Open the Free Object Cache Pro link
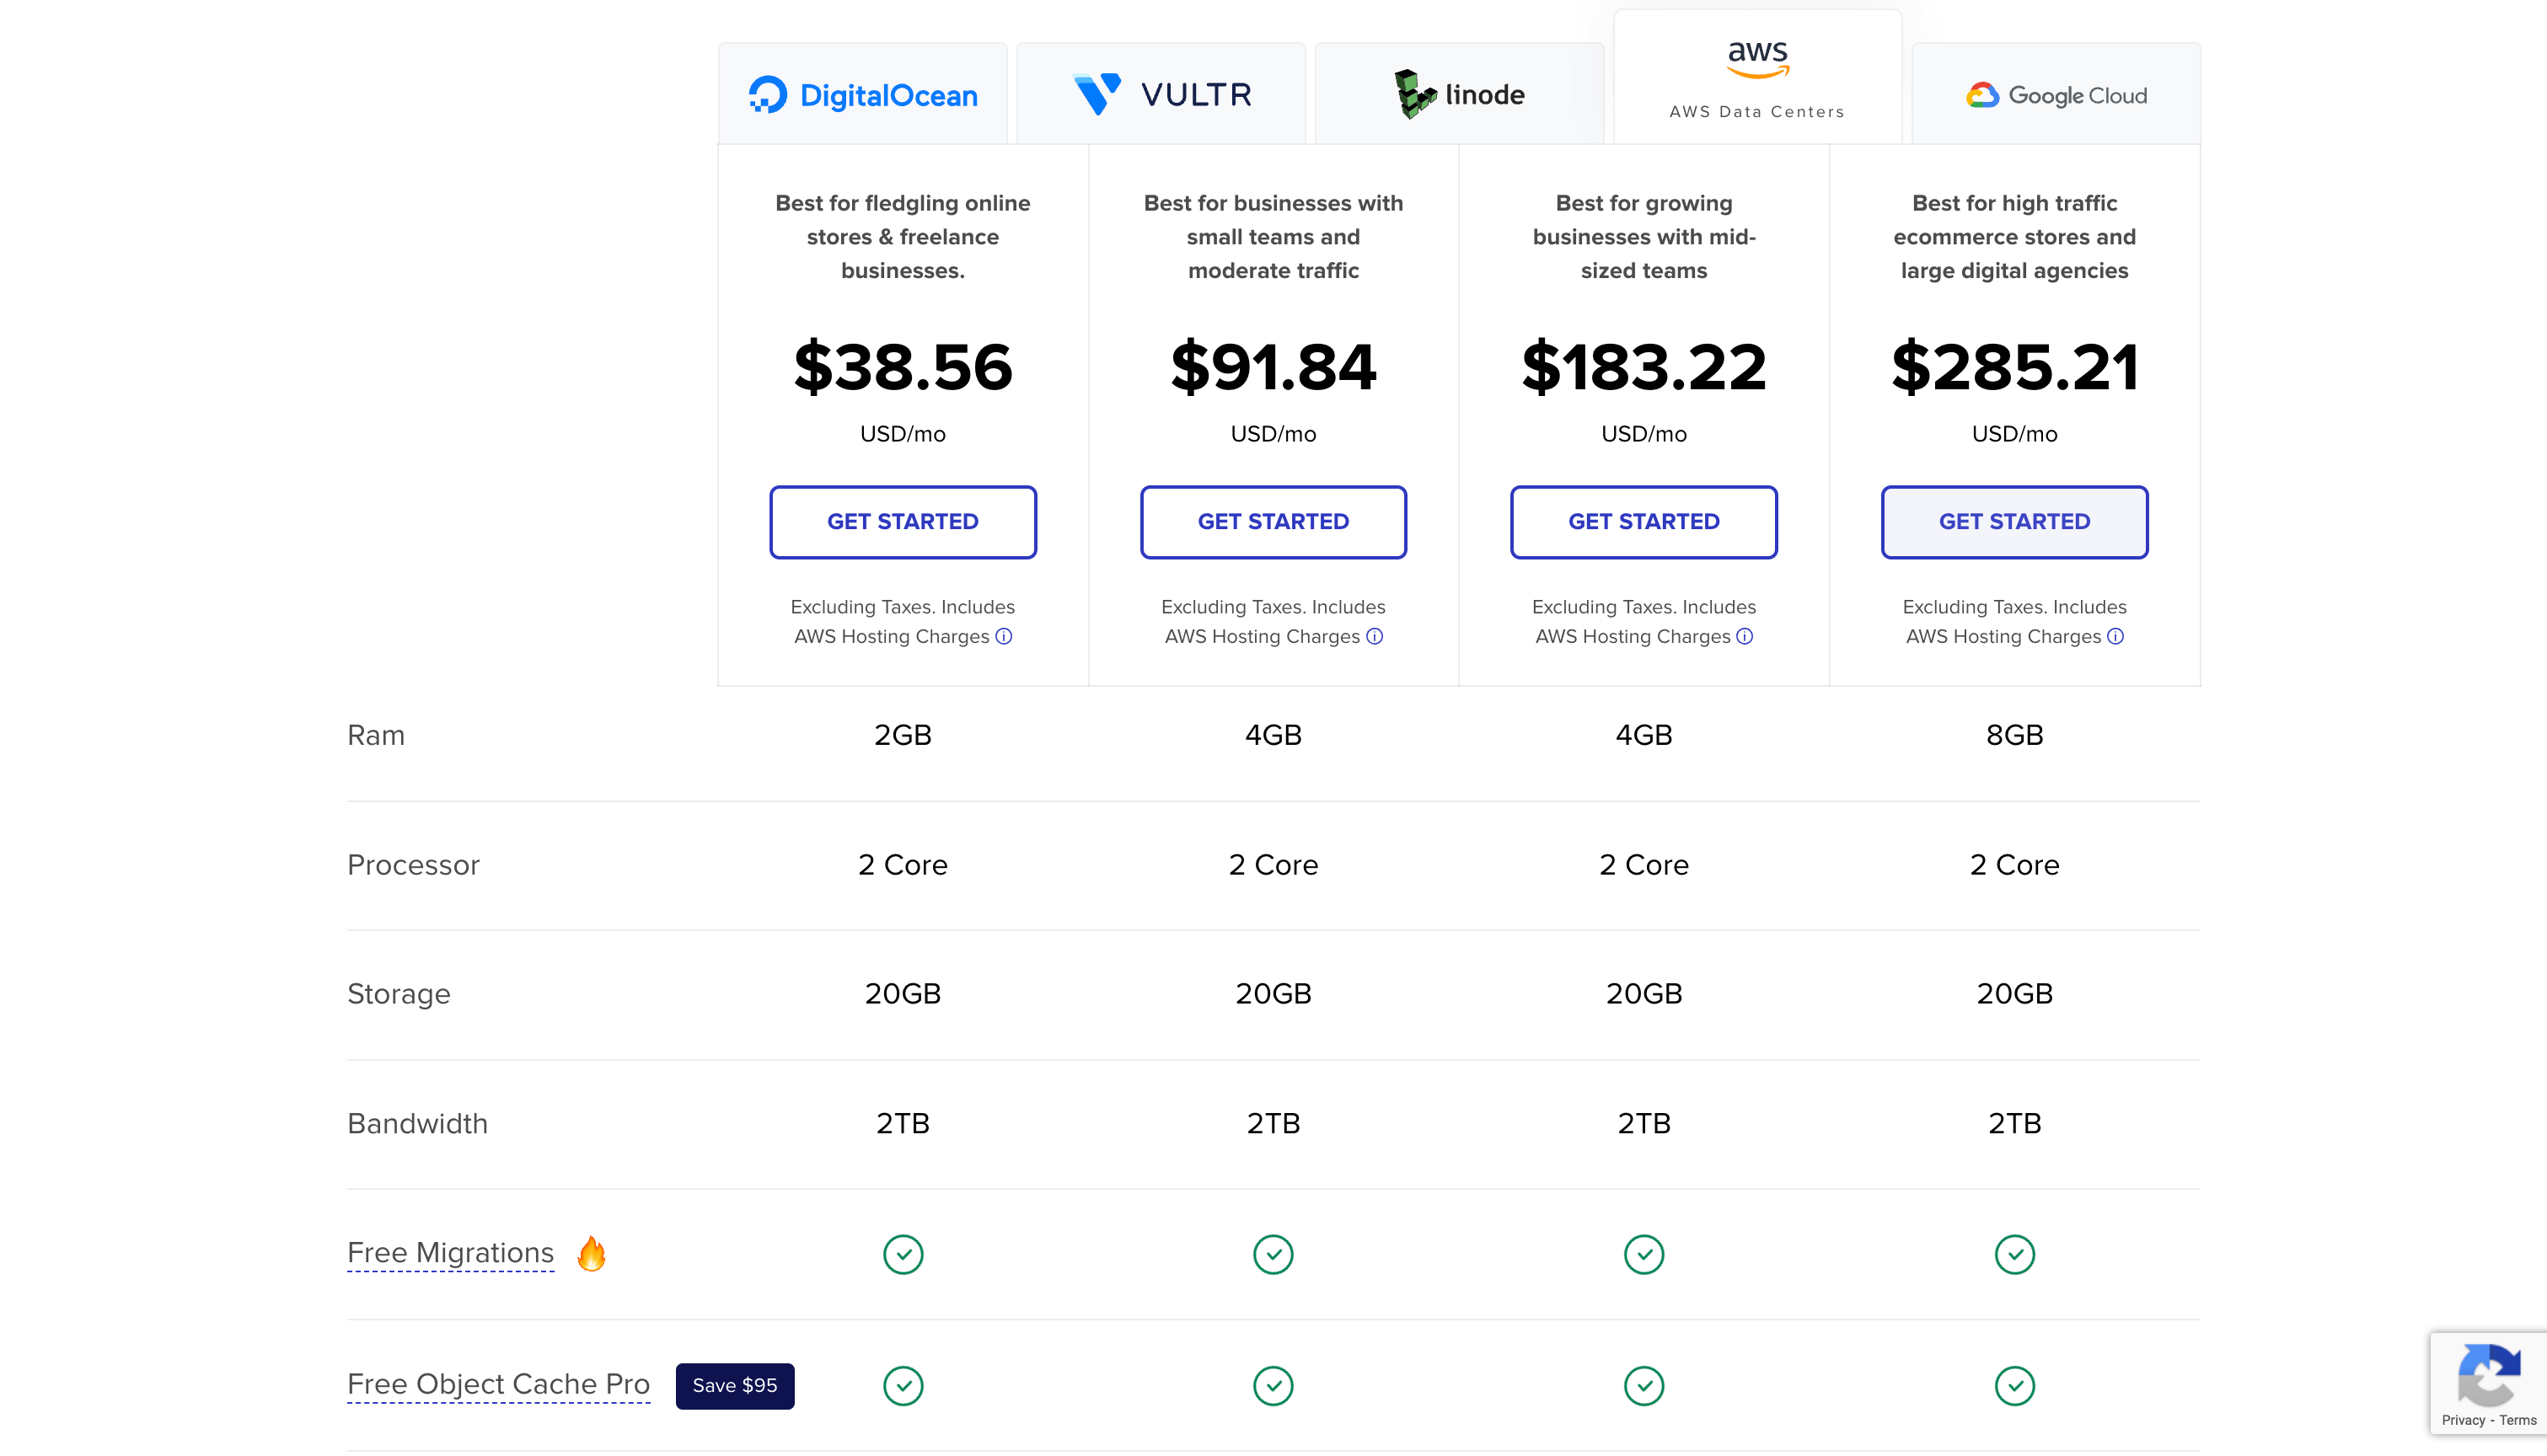 click(498, 1384)
